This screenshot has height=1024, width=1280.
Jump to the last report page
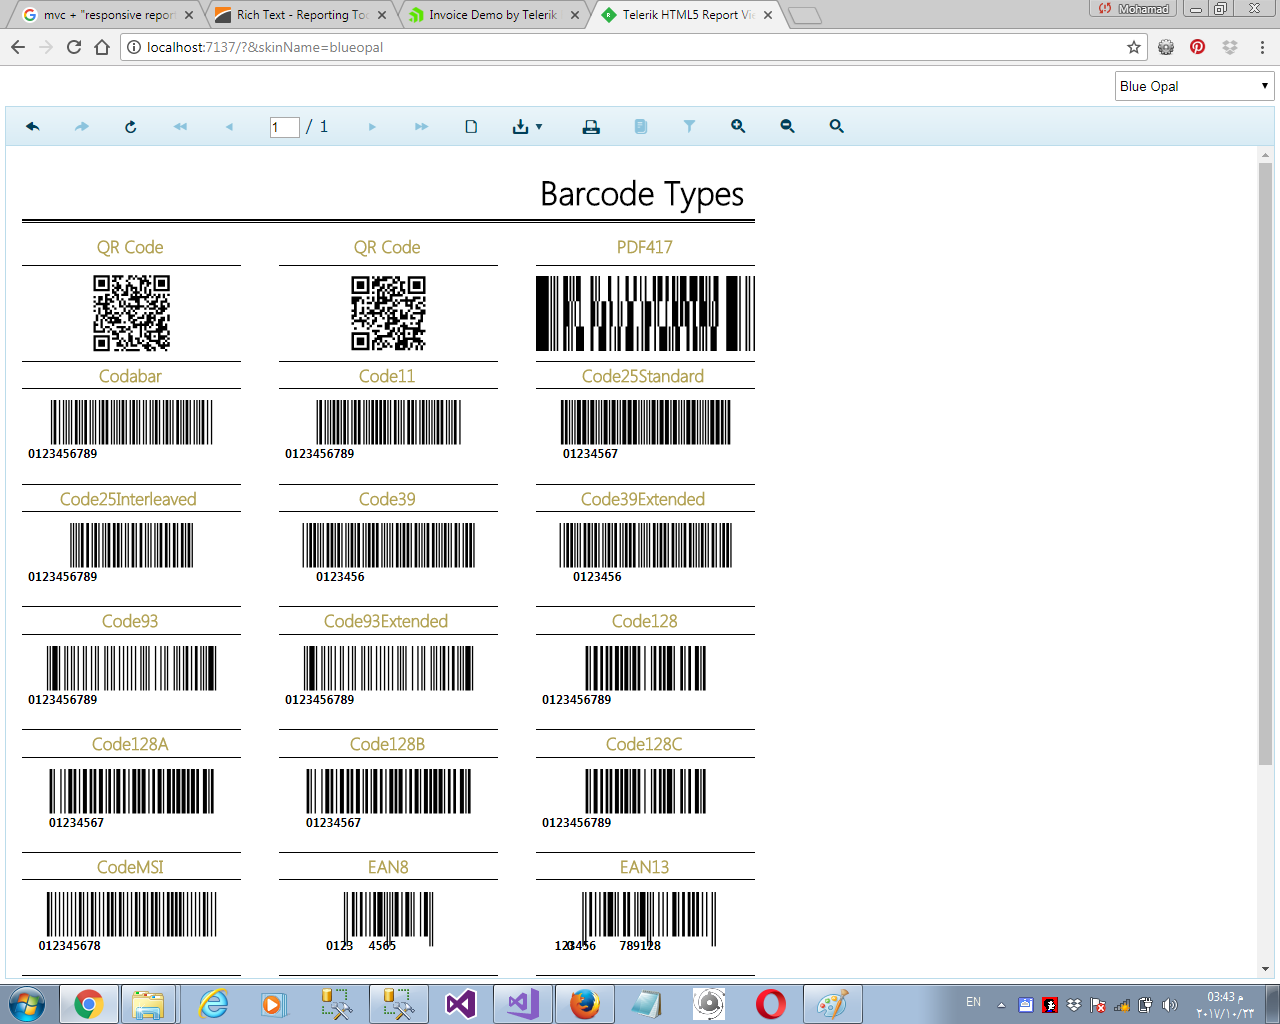coord(421,127)
